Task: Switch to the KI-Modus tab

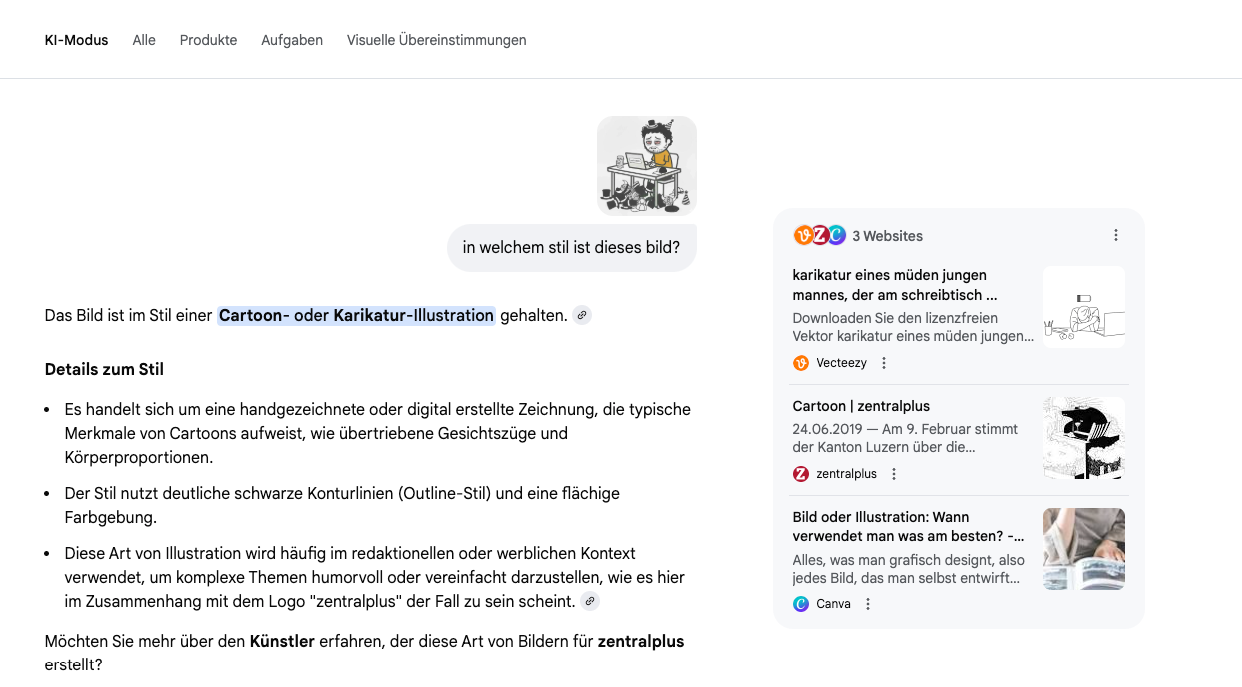Action: coord(76,40)
